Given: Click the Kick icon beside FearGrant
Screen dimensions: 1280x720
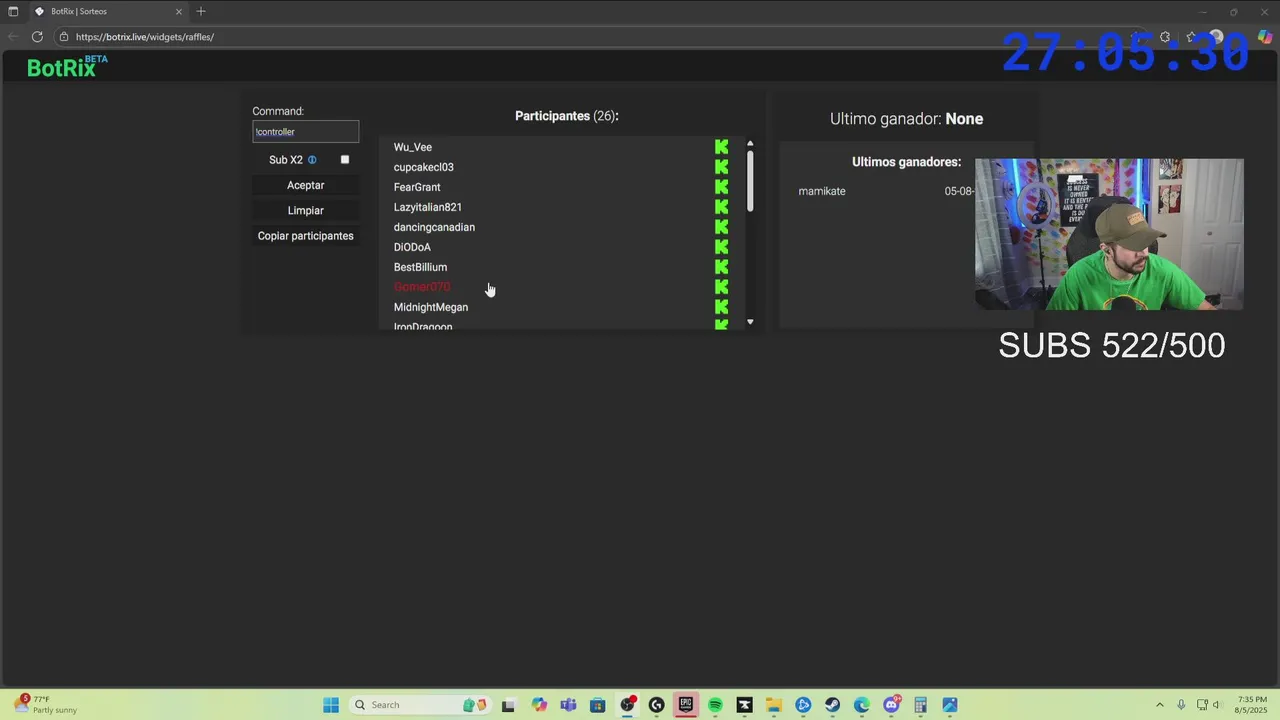Looking at the screenshot, I should pyautogui.click(x=722, y=187).
